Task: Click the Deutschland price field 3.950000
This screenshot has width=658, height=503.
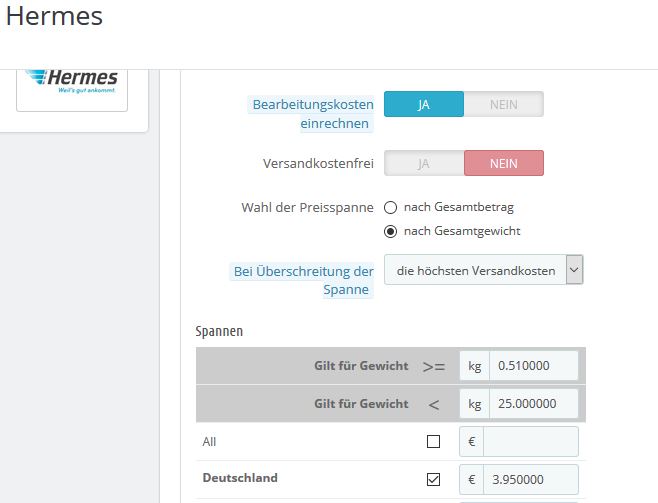Action: click(530, 479)
